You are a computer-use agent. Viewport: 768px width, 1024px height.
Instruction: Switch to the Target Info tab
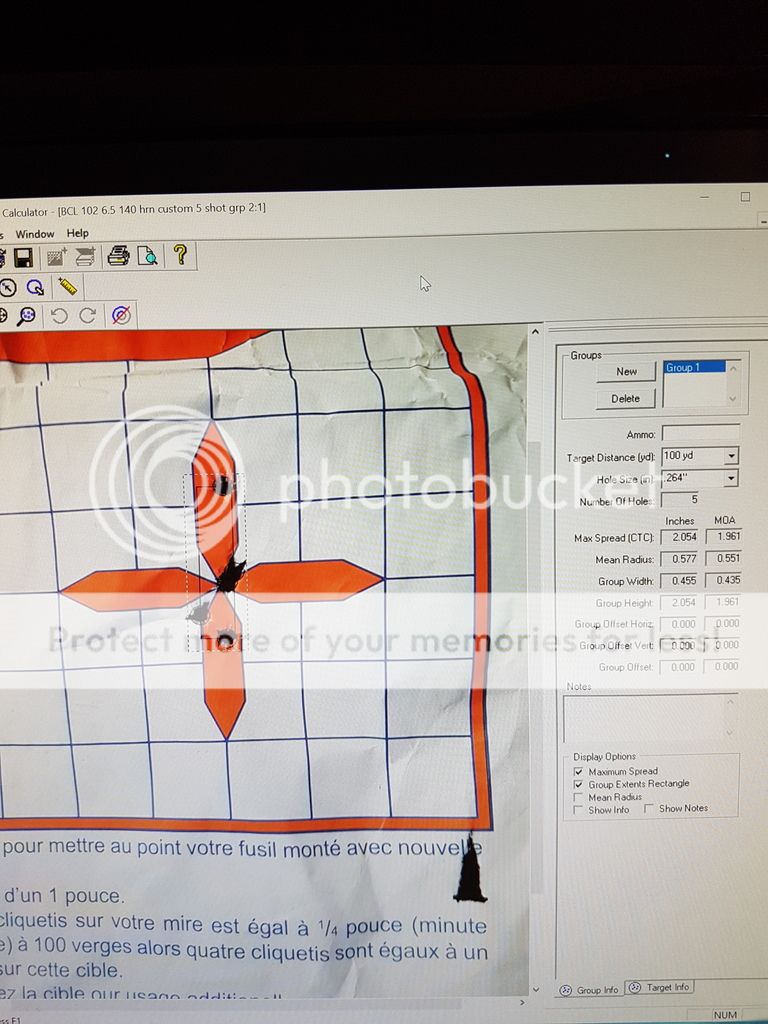coord(660,988)
